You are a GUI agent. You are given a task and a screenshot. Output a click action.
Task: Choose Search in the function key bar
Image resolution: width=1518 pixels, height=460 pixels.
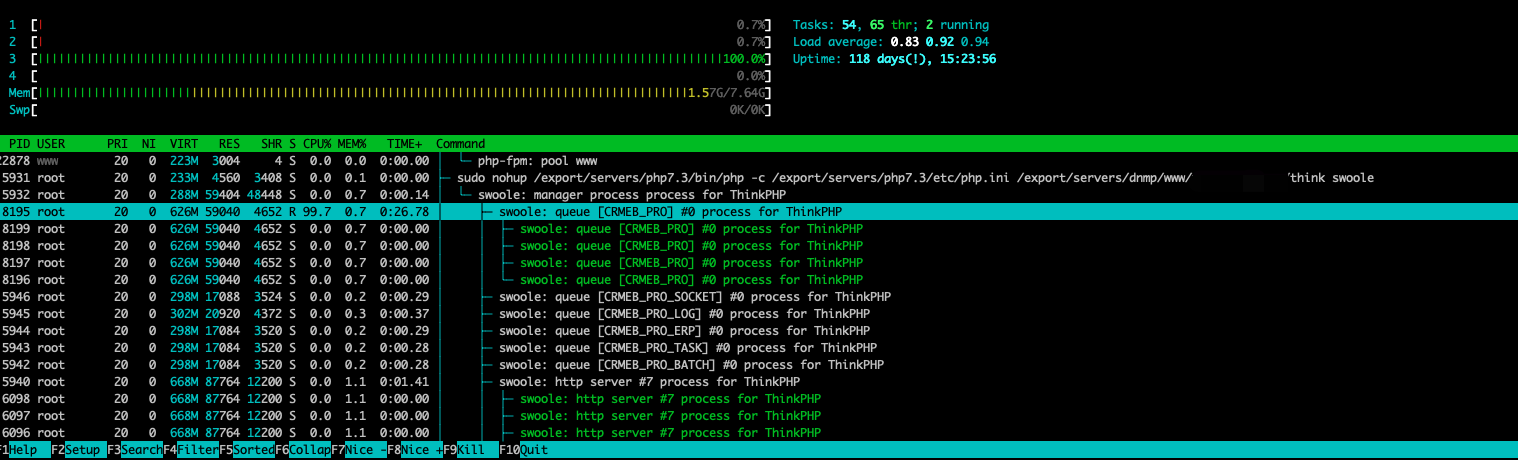click(x=142, y=450)
